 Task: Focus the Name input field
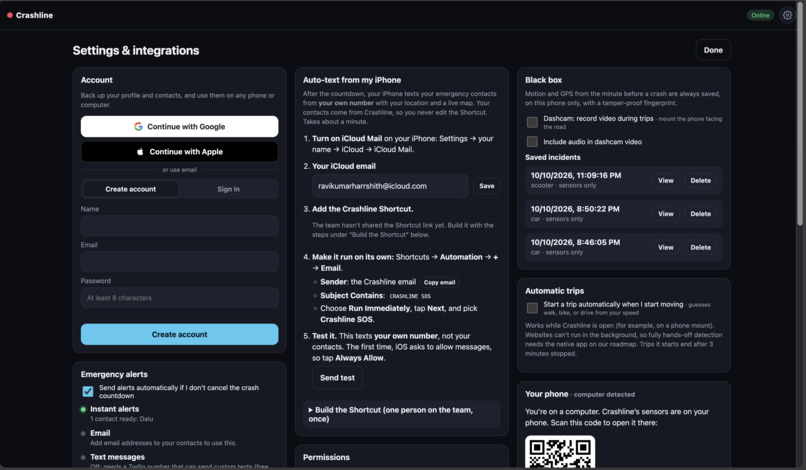[179, 226]
